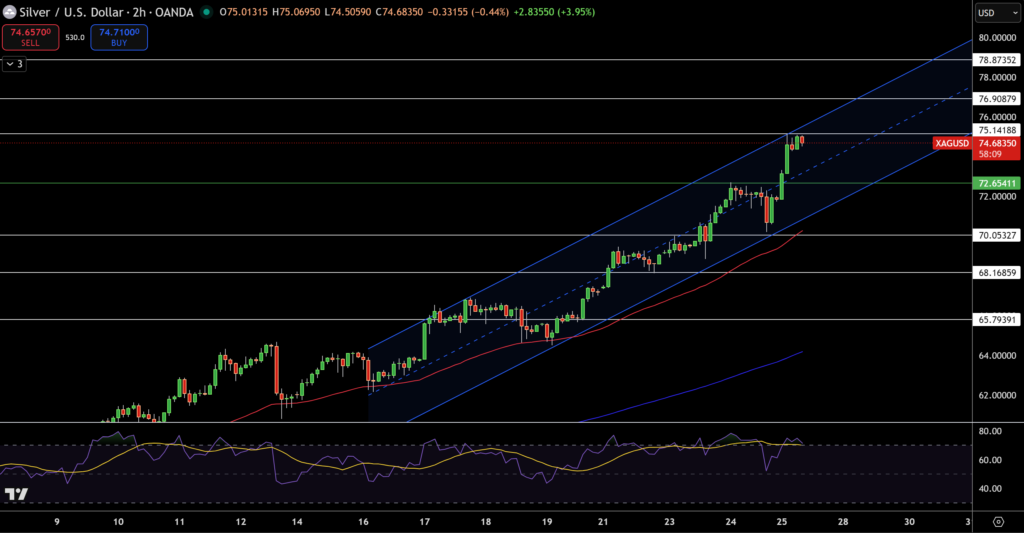1024x533 pixels.
Task: Click the 72.65411 green price label
Action: click(998, 183)
